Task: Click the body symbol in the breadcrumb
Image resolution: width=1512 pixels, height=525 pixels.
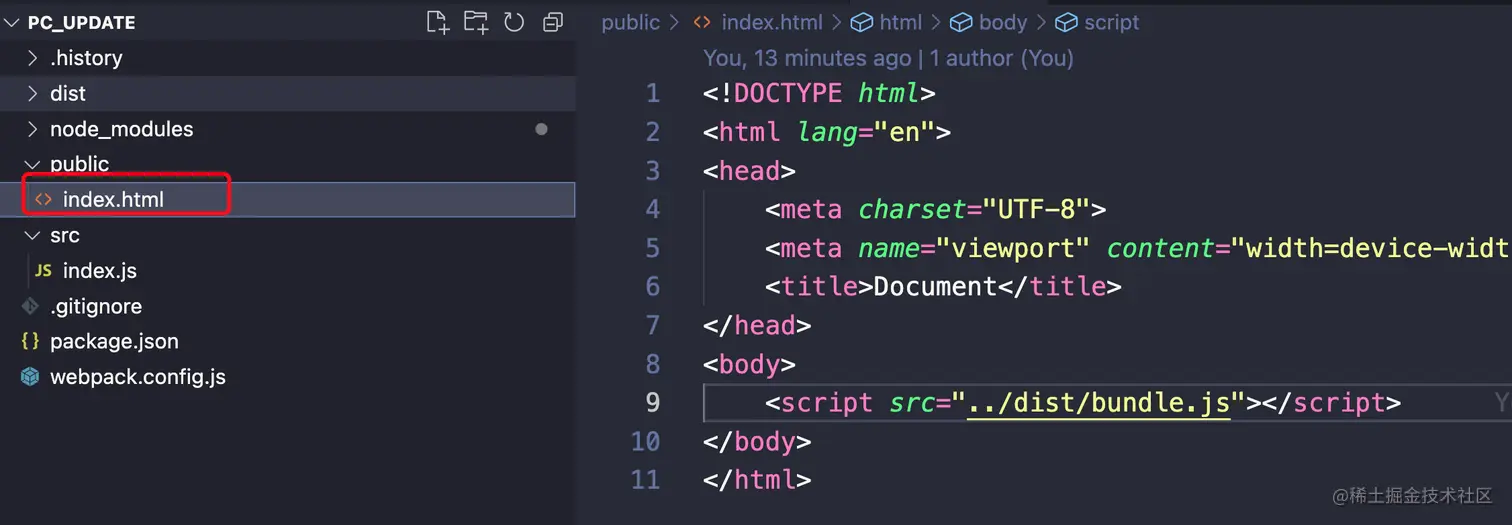Action: click(1003, 22)
